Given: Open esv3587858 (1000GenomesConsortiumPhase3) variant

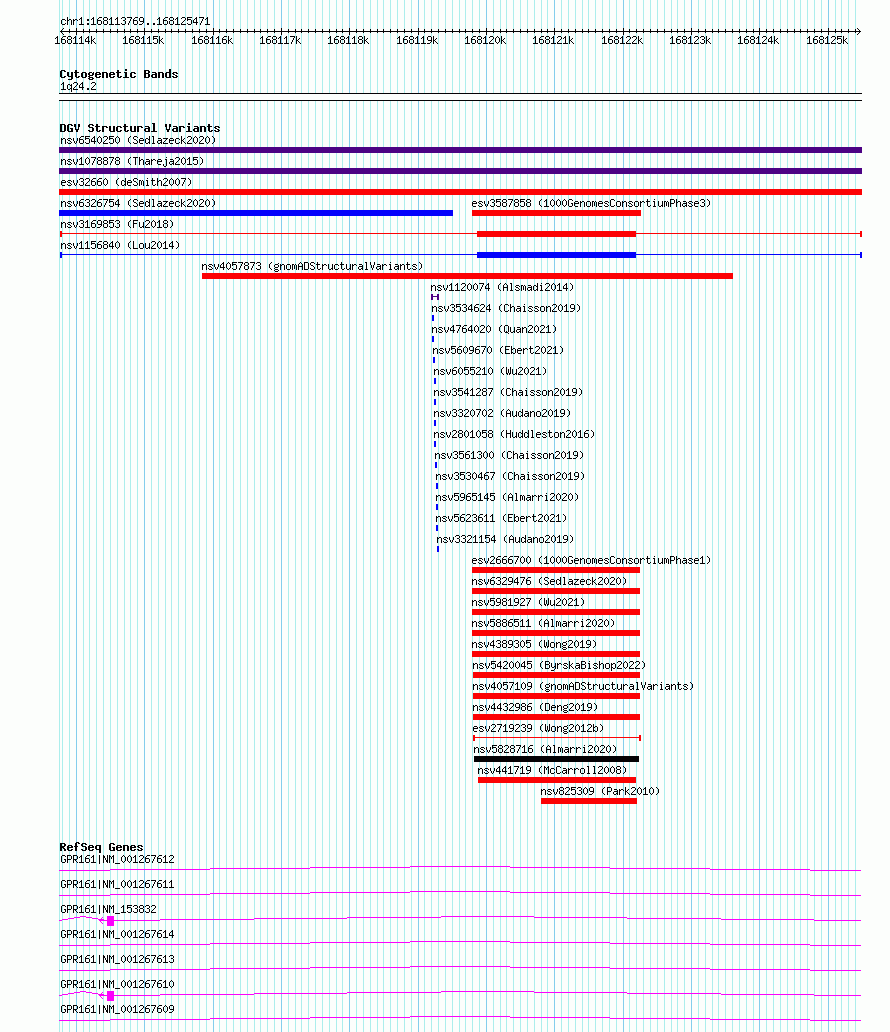Looking at the screenshot, I should (x=591, y=203).
